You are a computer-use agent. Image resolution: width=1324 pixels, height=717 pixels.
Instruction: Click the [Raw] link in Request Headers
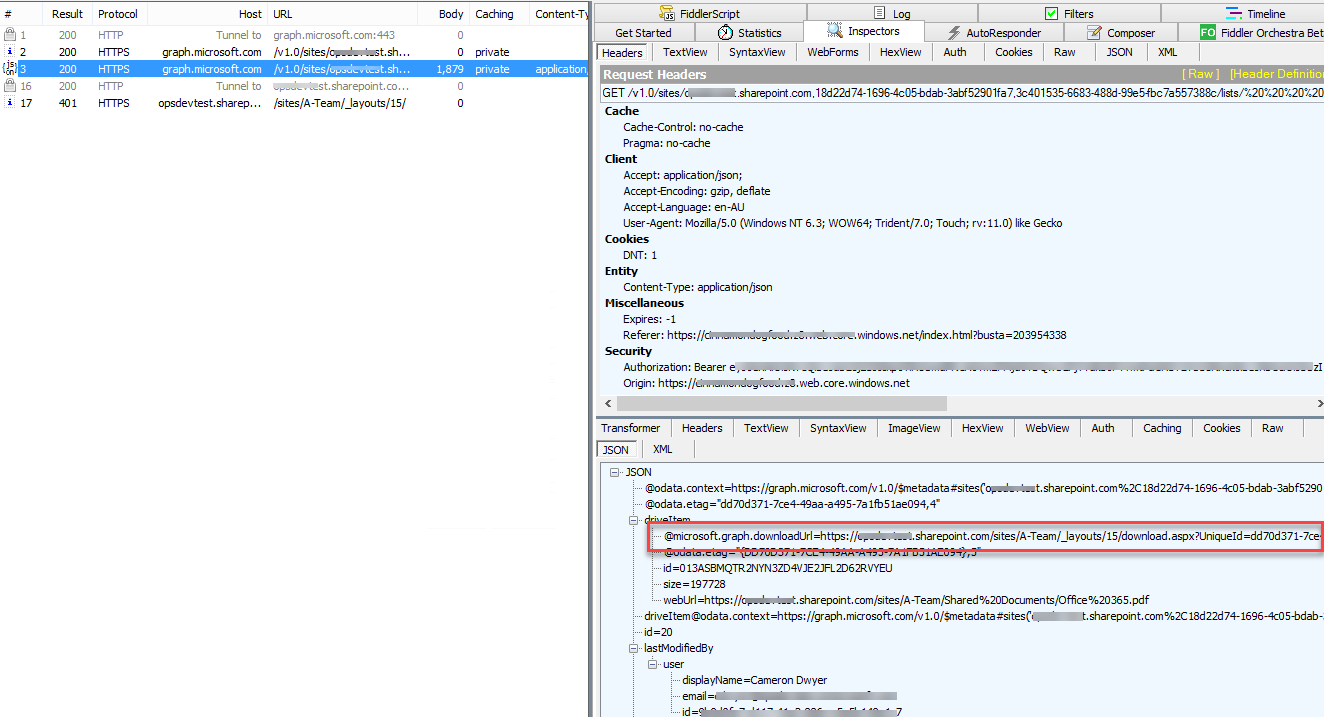click(x=1200, y=74)
